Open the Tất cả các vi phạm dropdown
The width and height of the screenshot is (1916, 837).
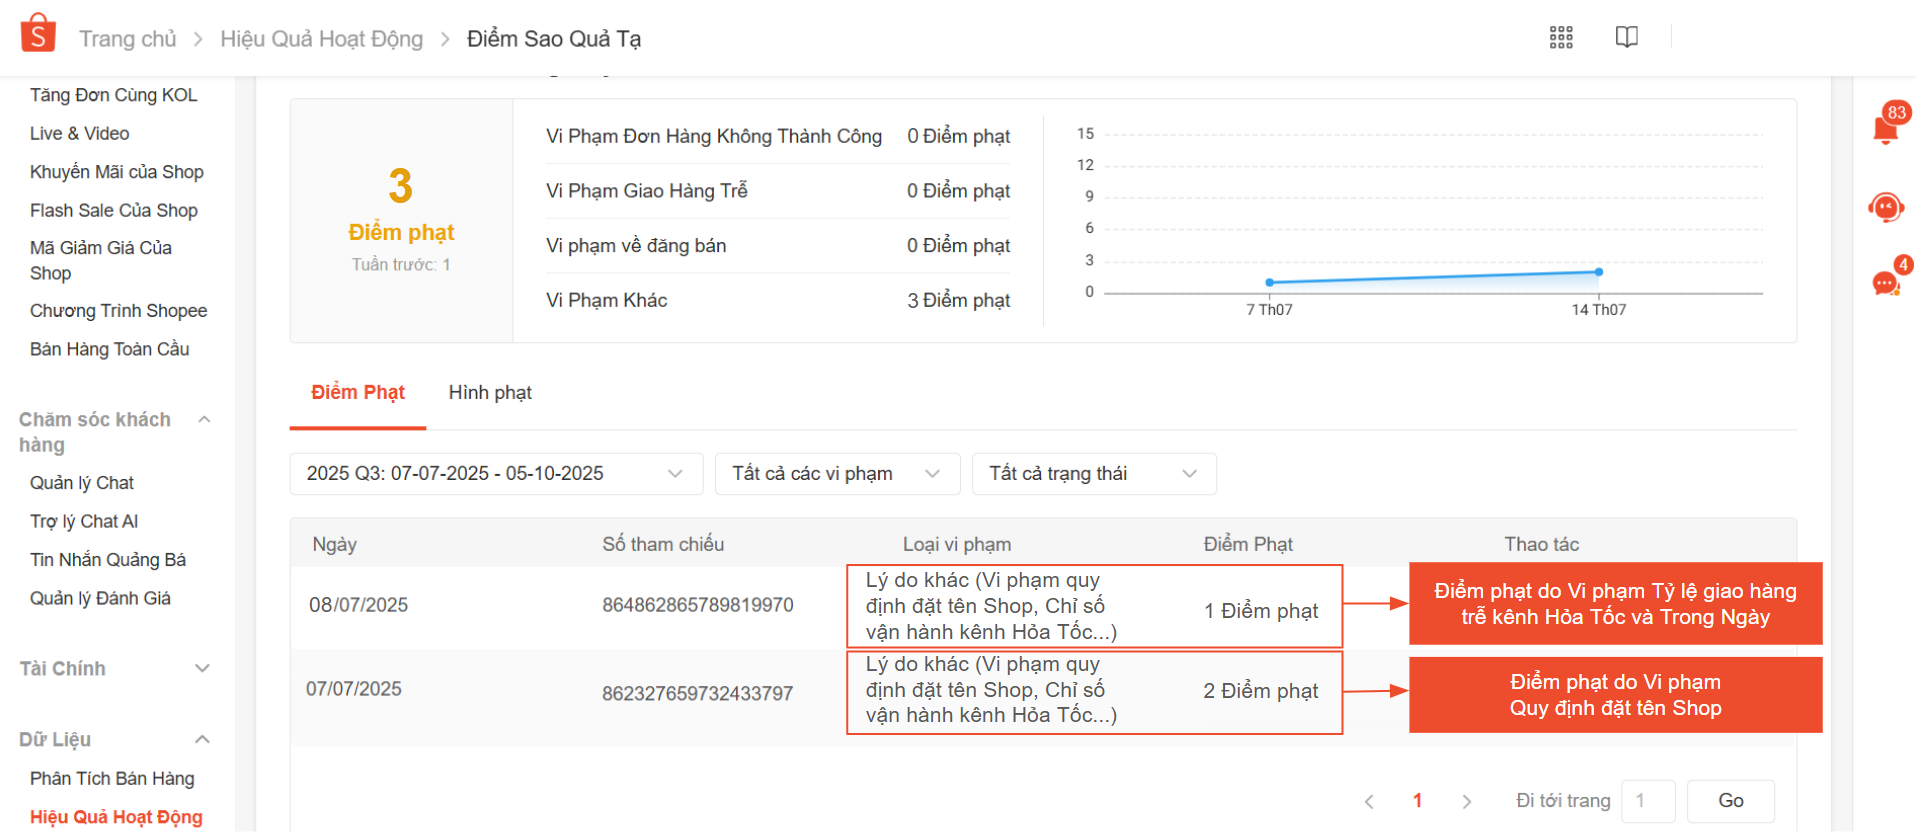837,474
